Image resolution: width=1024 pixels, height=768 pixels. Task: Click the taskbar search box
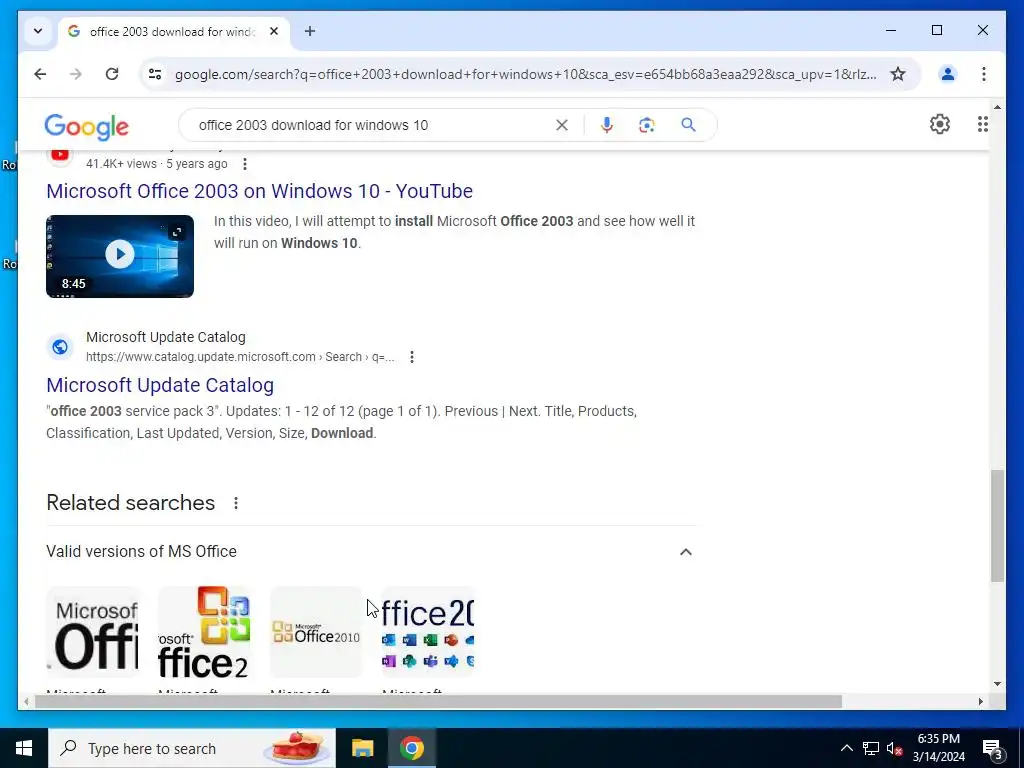click(x=192, y=748)
